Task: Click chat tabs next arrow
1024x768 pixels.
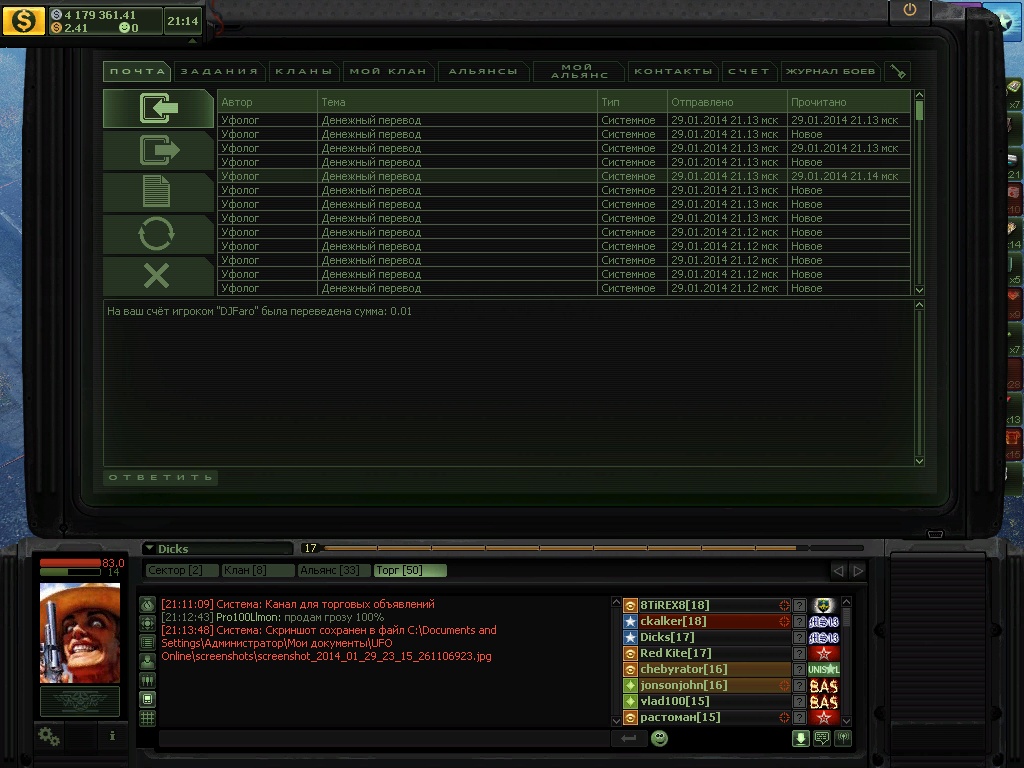Action: [858, 571]
